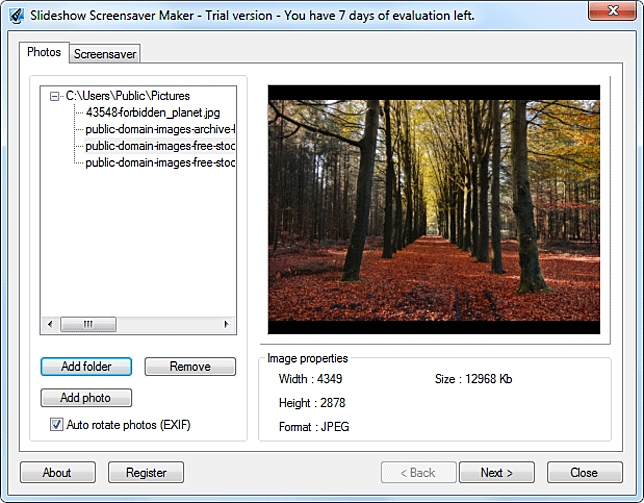Click the Width : 4349 value
The height and width of the screenshot is (503, 644).
[310, 379]
